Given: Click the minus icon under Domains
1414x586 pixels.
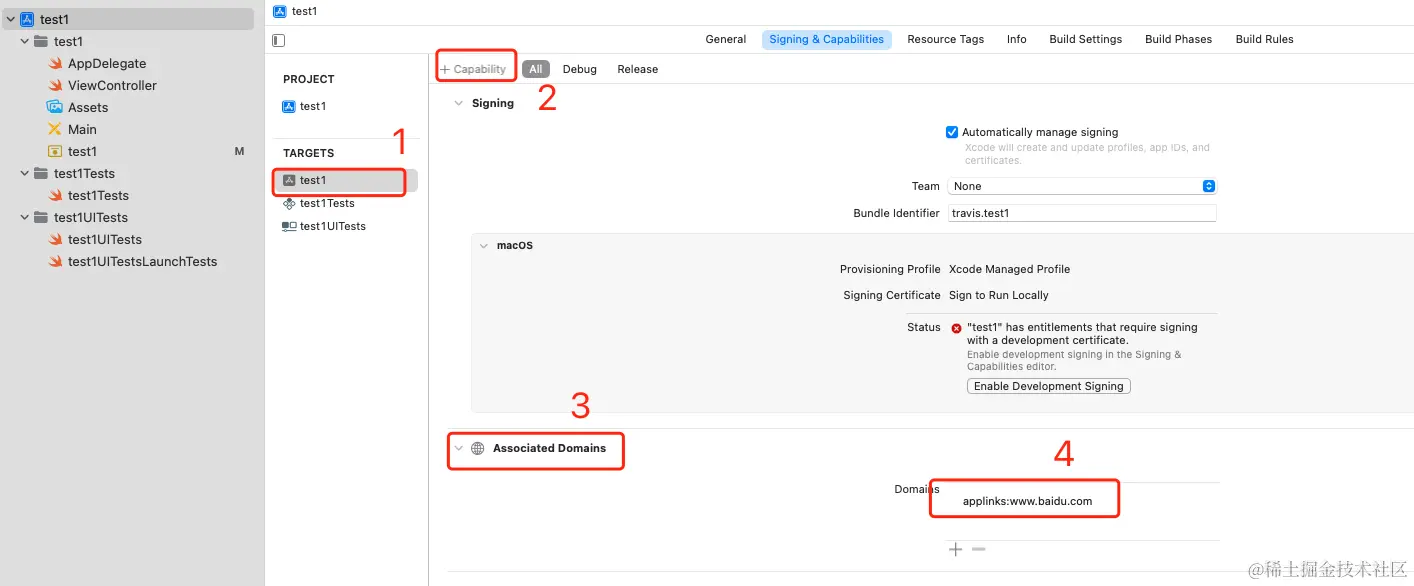Looking at the screenshot, I should 978,549.
